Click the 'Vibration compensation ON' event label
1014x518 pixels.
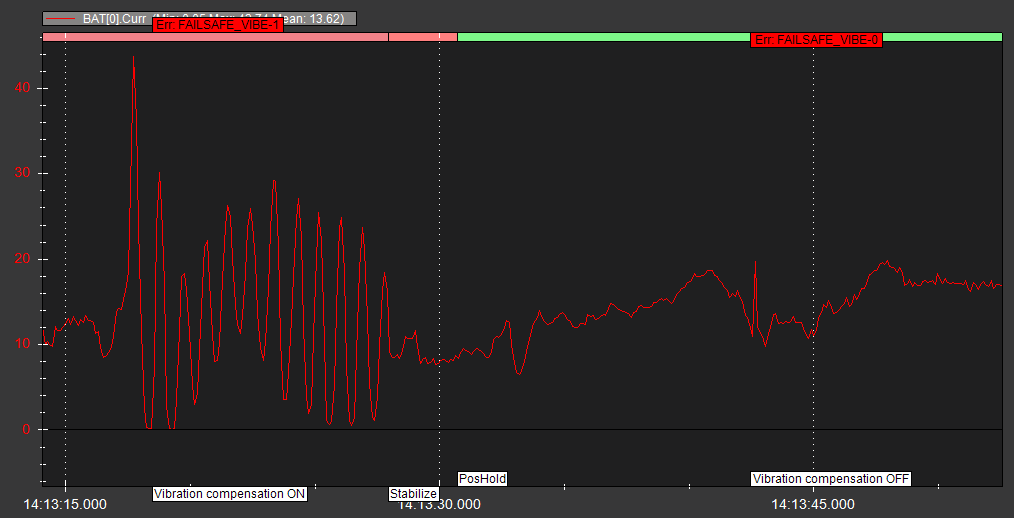(x=229, y=494)
